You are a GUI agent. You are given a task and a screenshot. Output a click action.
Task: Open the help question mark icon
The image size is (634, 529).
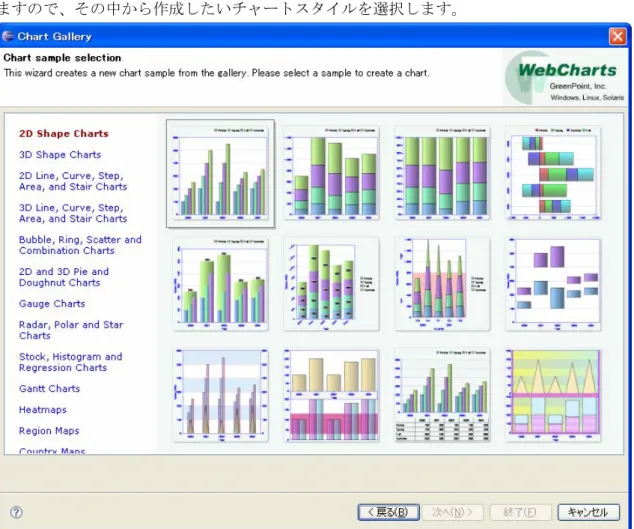[16, 512]
